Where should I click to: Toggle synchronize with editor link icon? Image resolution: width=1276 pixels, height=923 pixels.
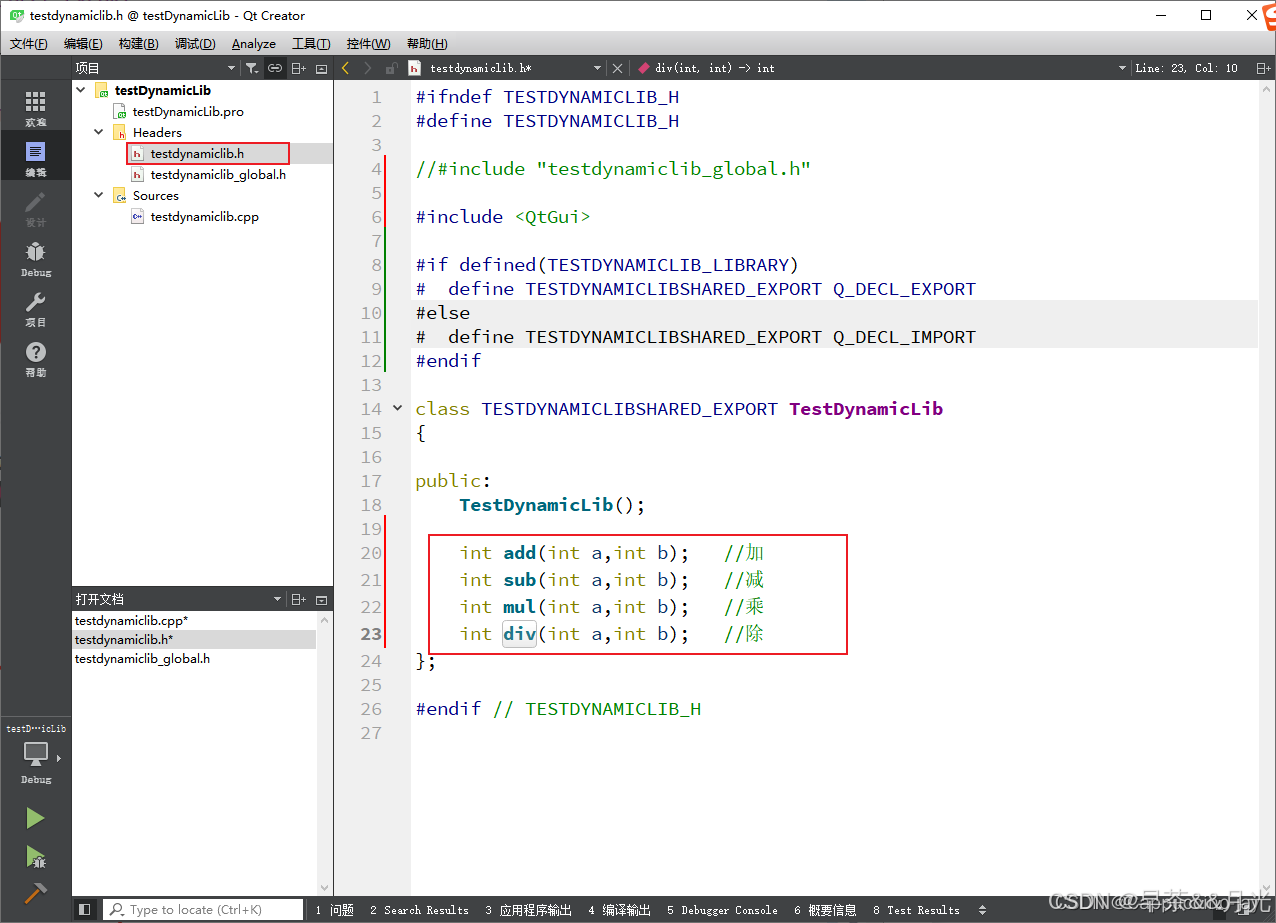pos(275,68)
